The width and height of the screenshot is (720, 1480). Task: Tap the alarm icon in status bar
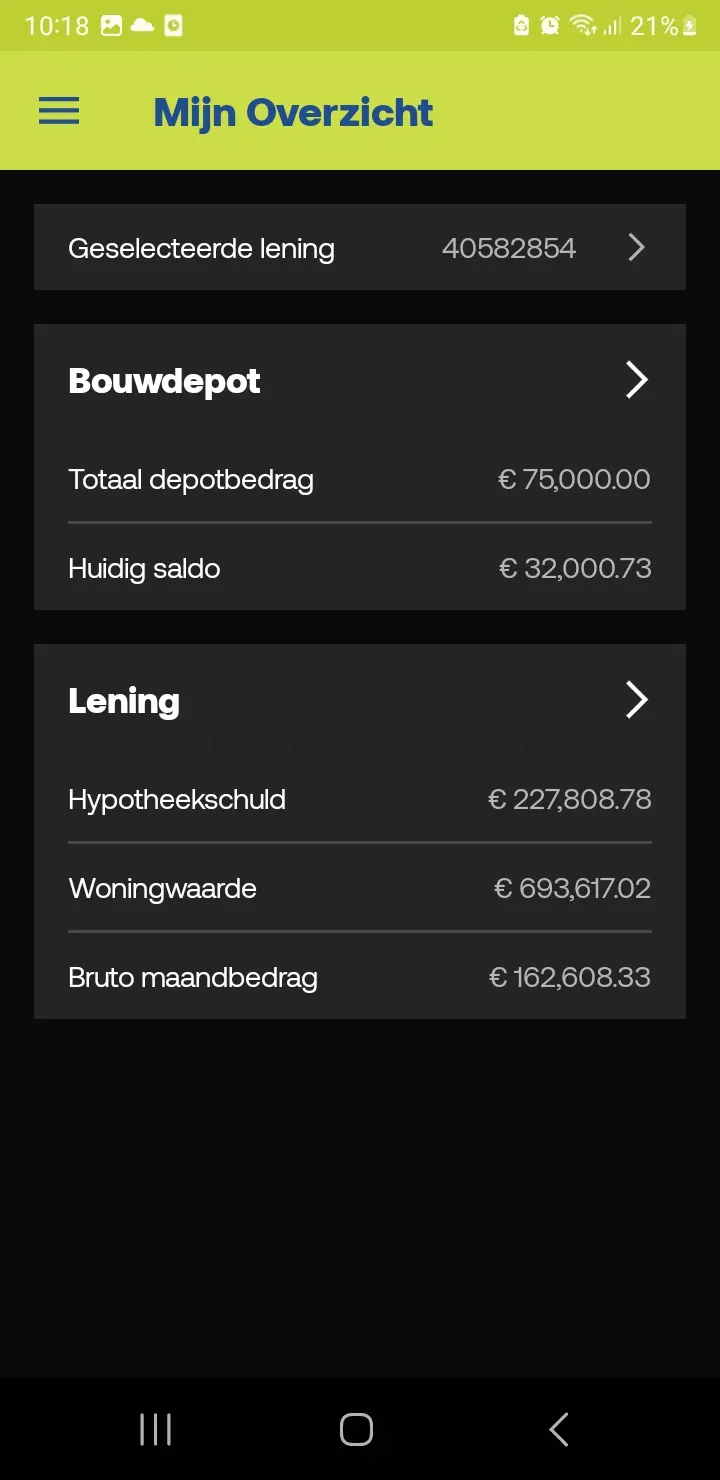pos(549,26)
